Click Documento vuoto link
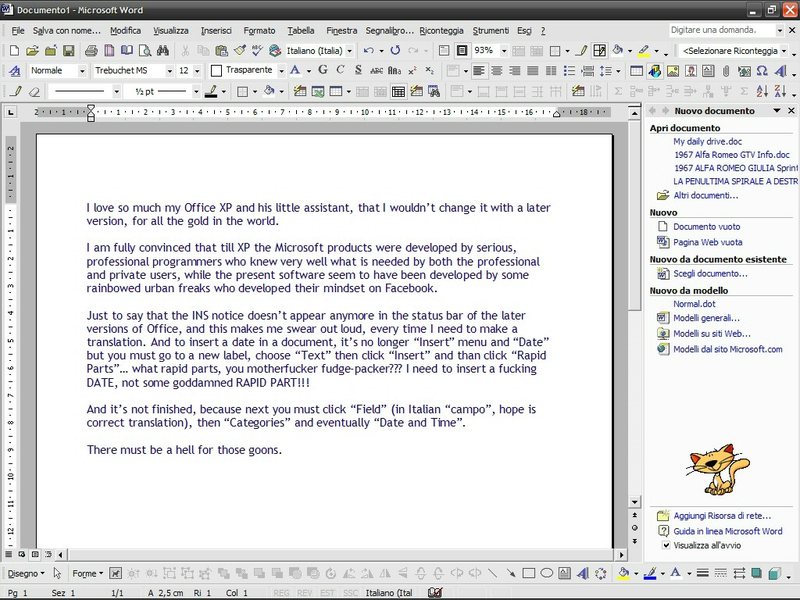800x600 pixels. pyautogui.click(x=707, y=227)
